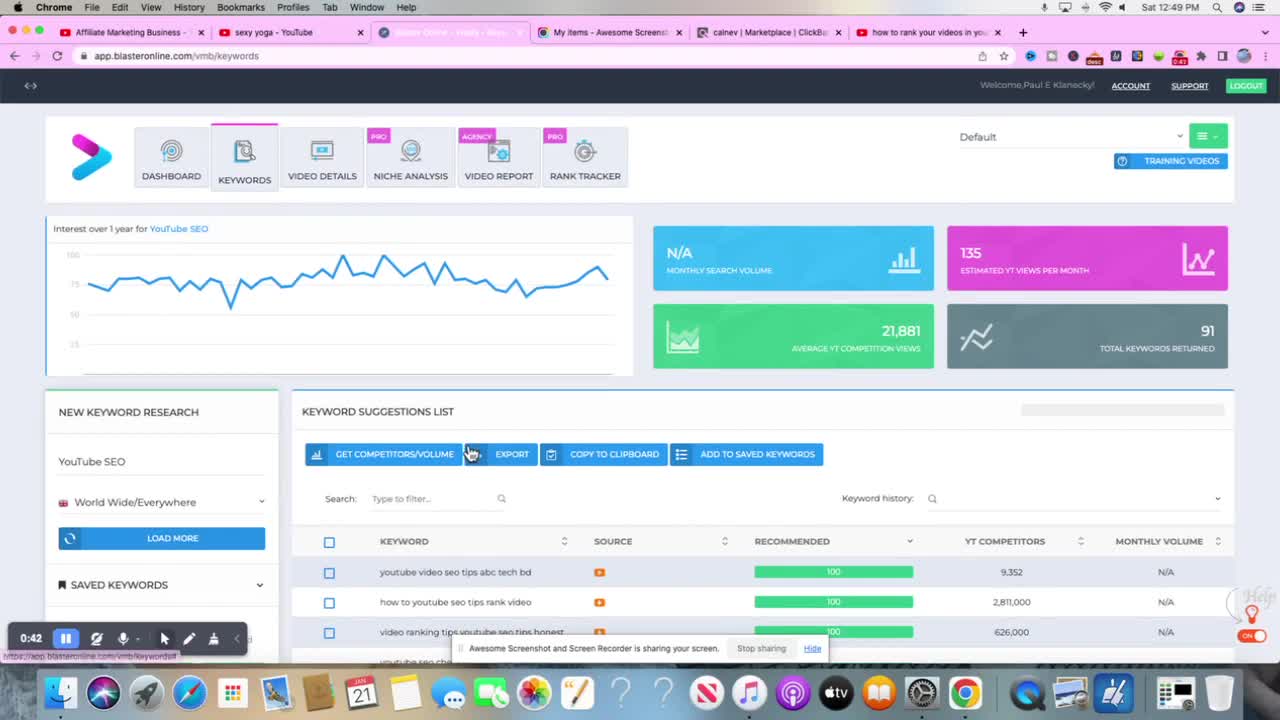Toggle the recorder camera-off icon

(96, 638)
